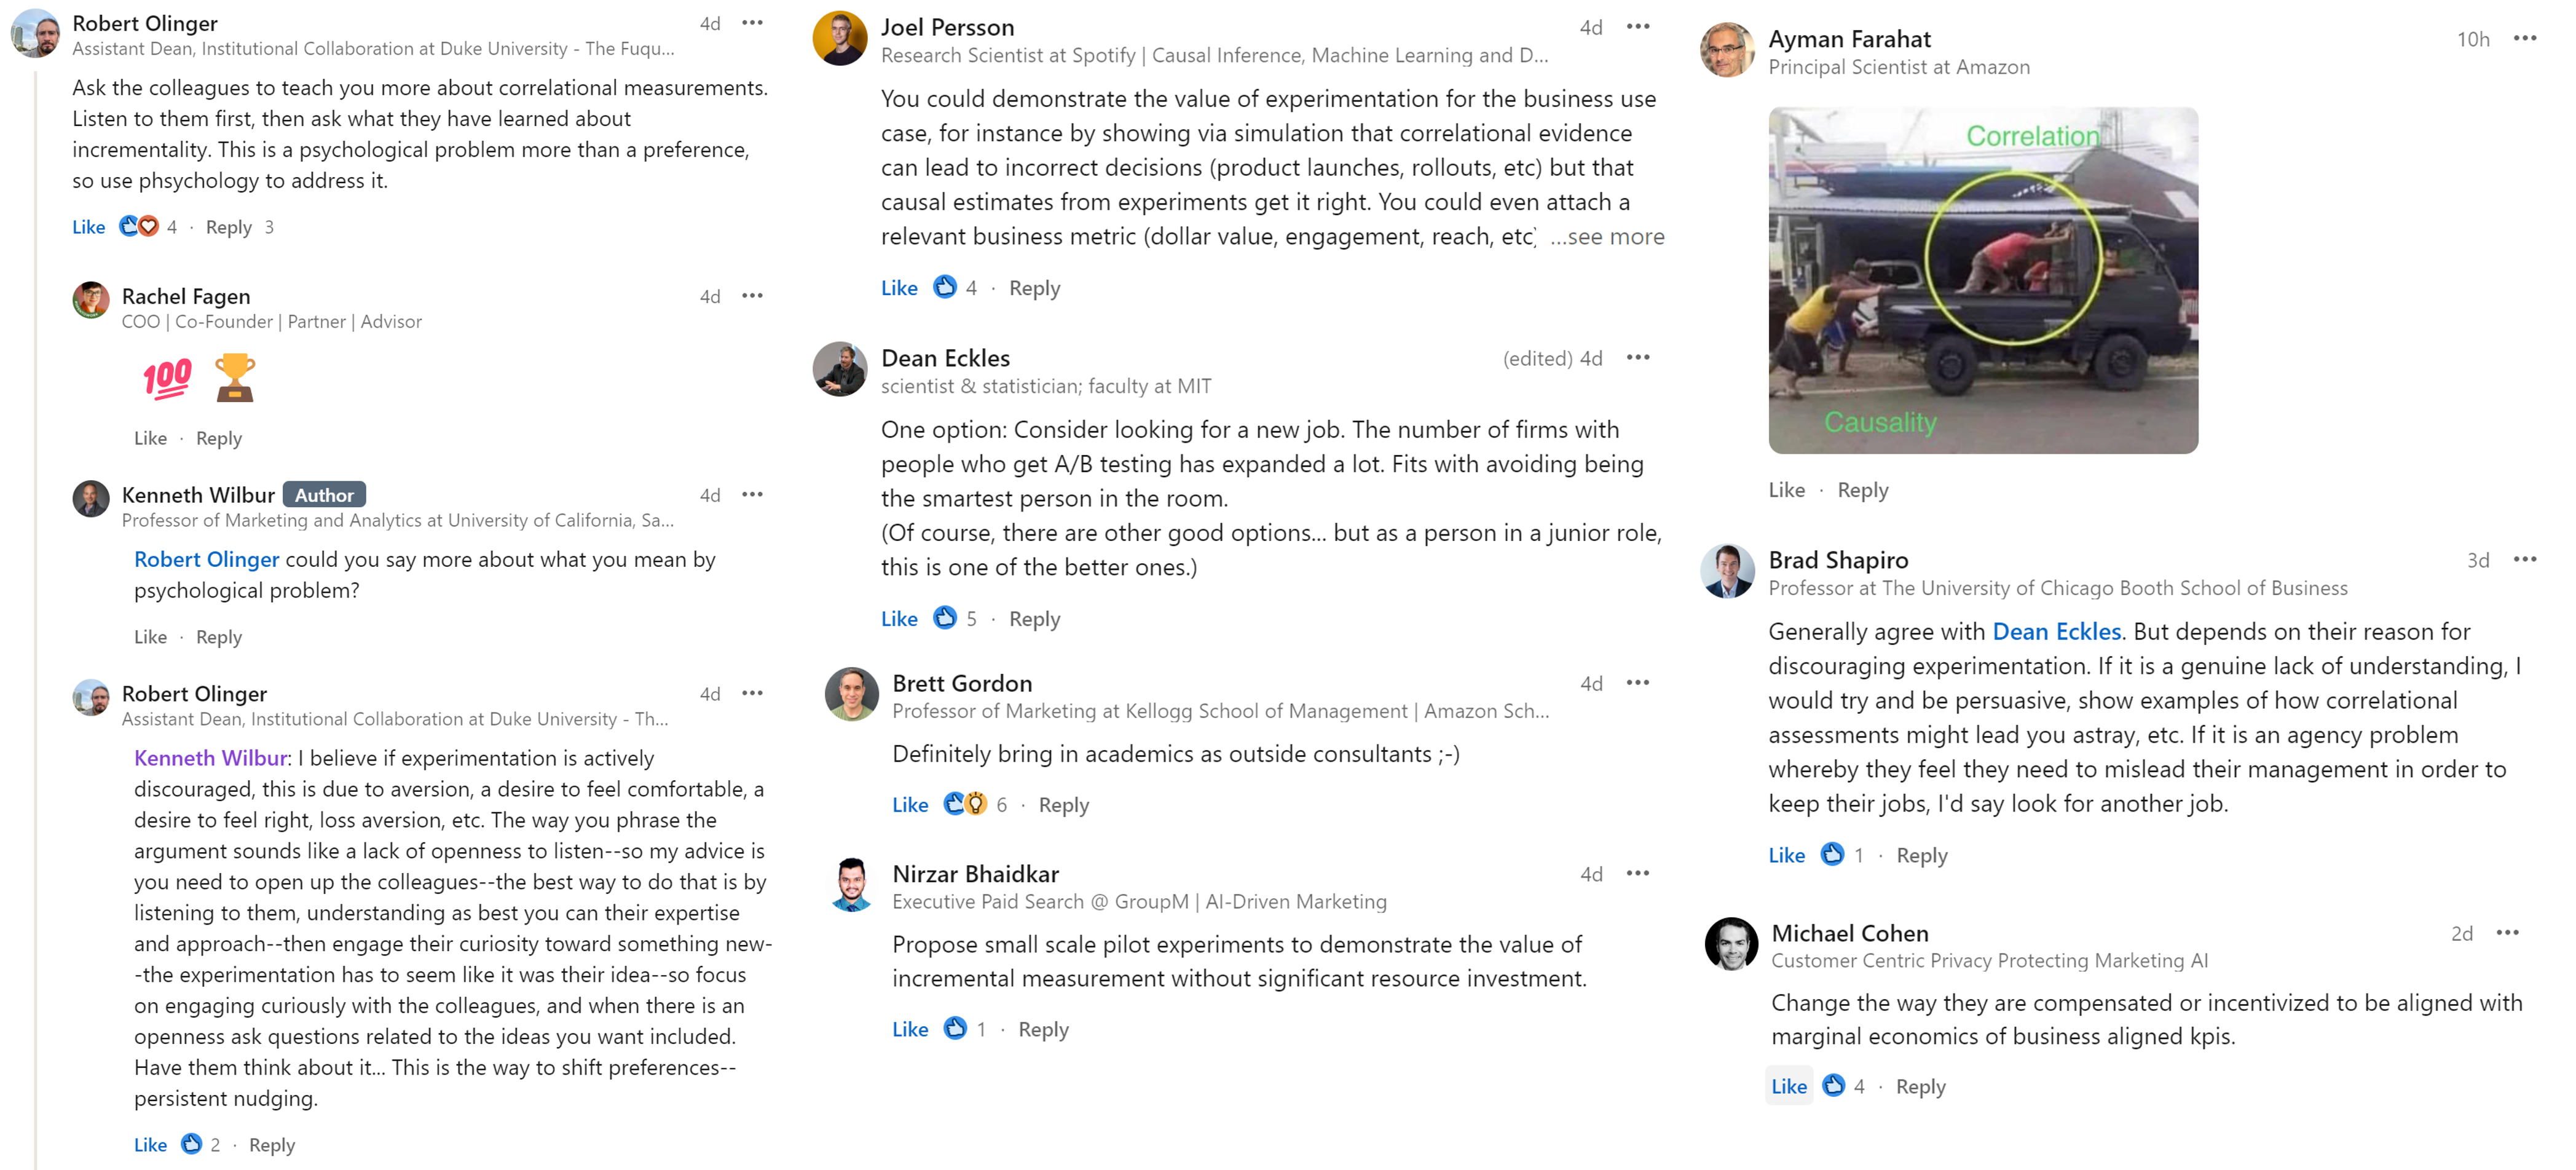Toggle Like on Ayman Farahat's image comment

coord(1786,490)
